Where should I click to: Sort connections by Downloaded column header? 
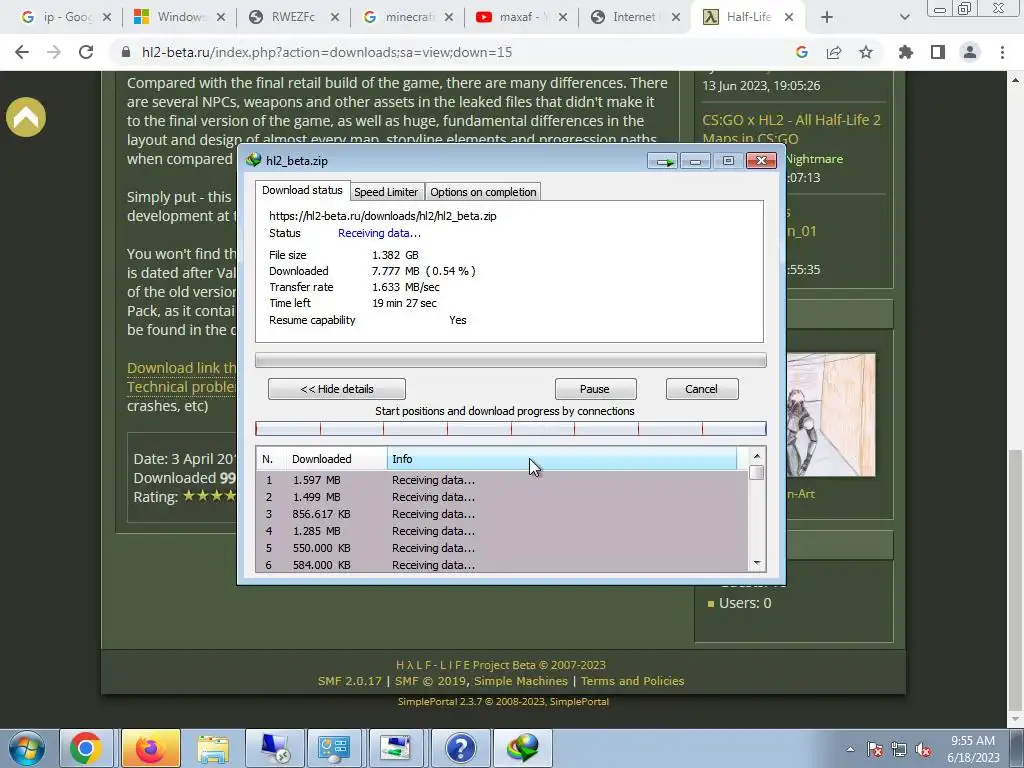(x=337, y=459)
